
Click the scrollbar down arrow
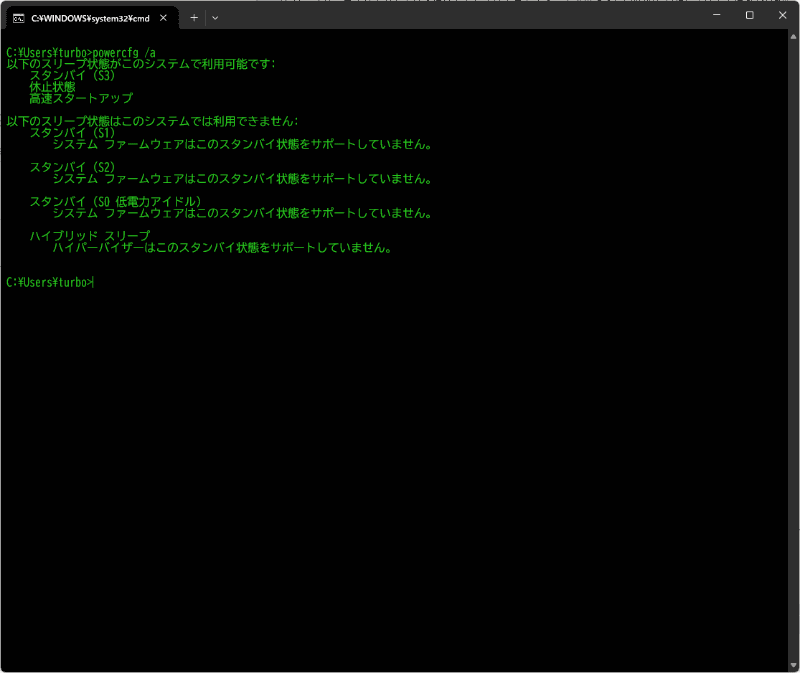[x=793, y=665]
